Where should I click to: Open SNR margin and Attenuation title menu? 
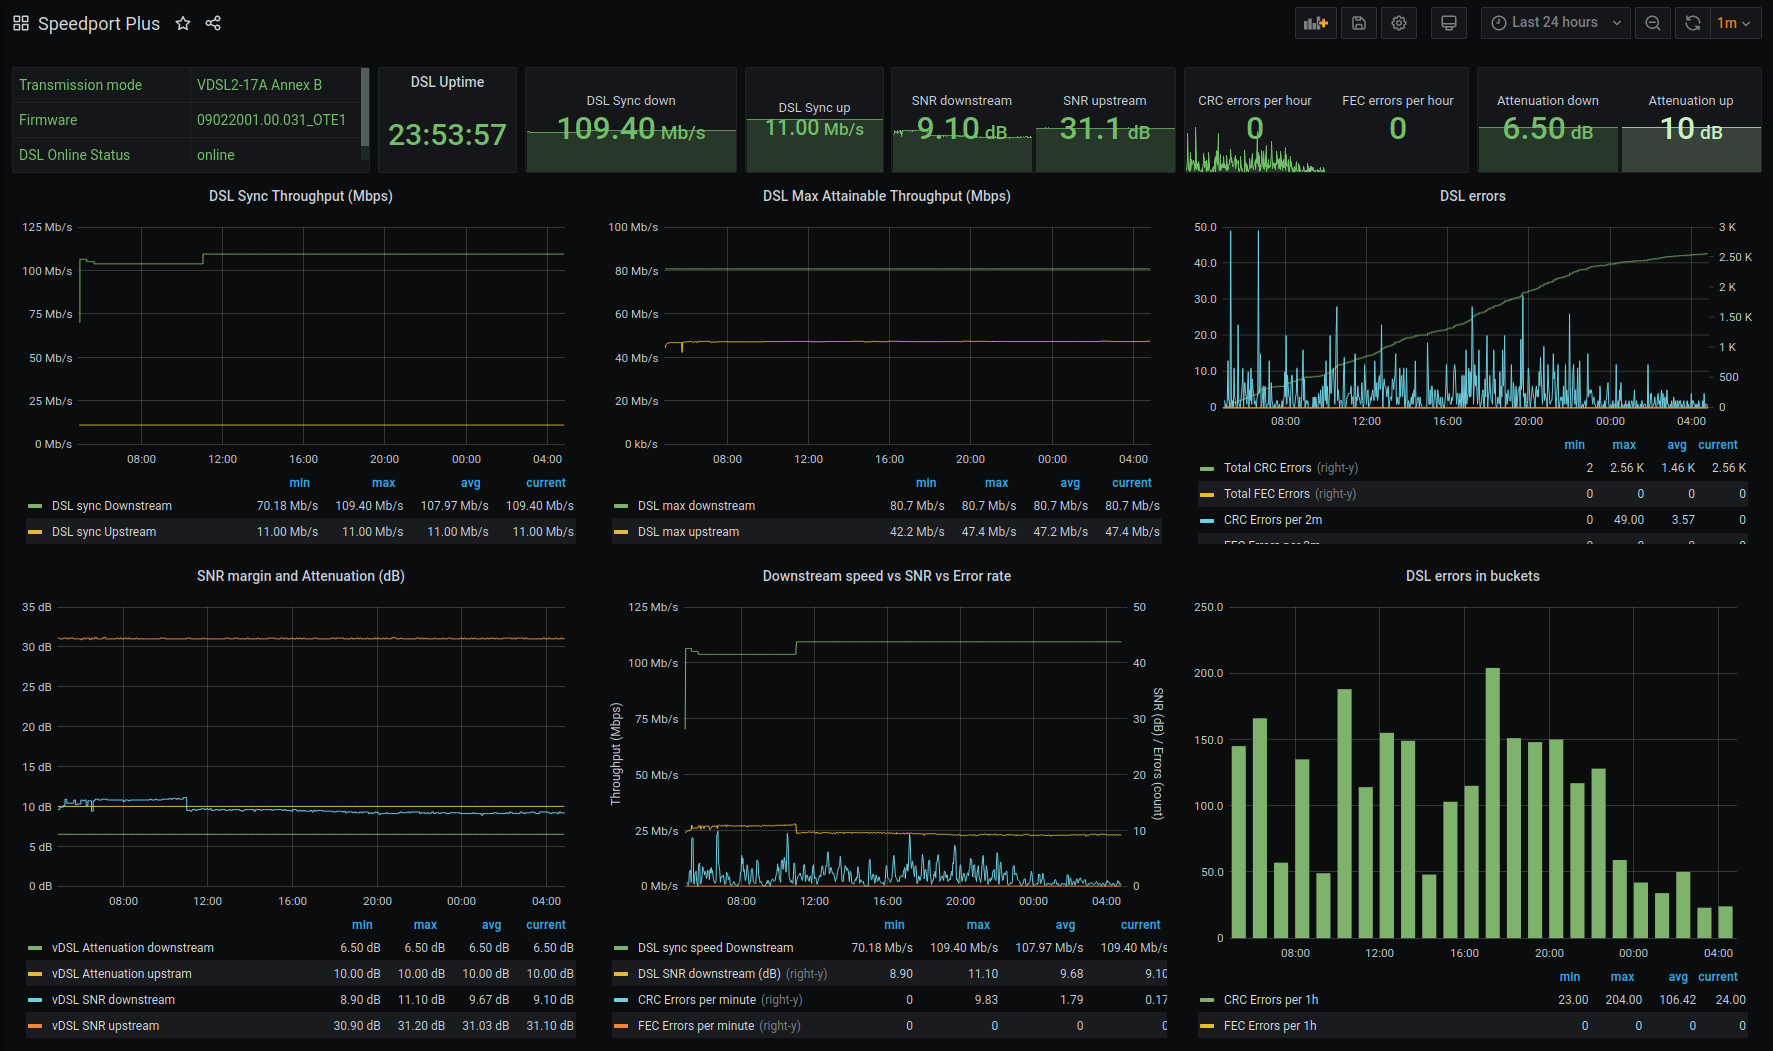[300, 576]
